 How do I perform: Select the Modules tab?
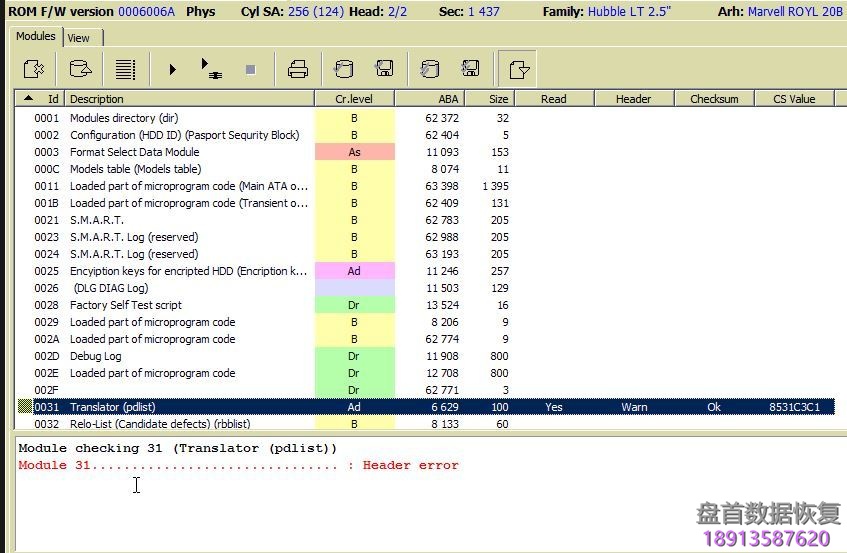coord(36,37)
